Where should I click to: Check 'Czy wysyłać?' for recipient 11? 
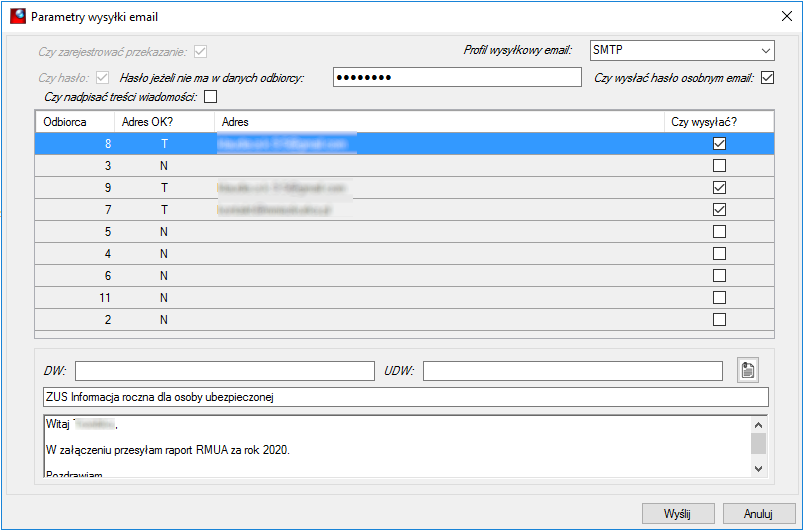coord(719,298)
